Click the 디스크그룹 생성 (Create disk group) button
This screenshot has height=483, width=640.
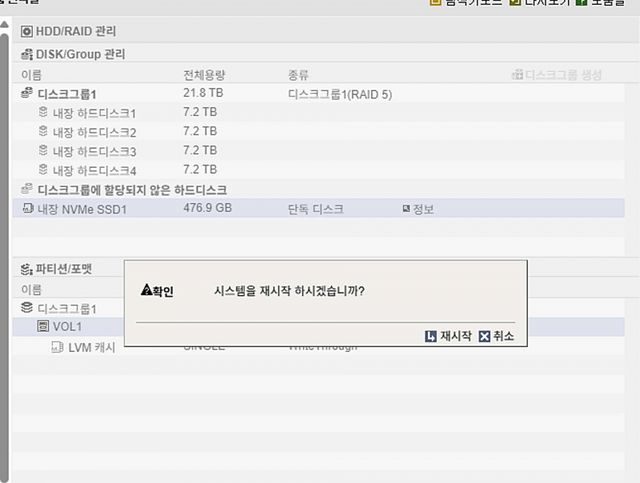point(556,74)
